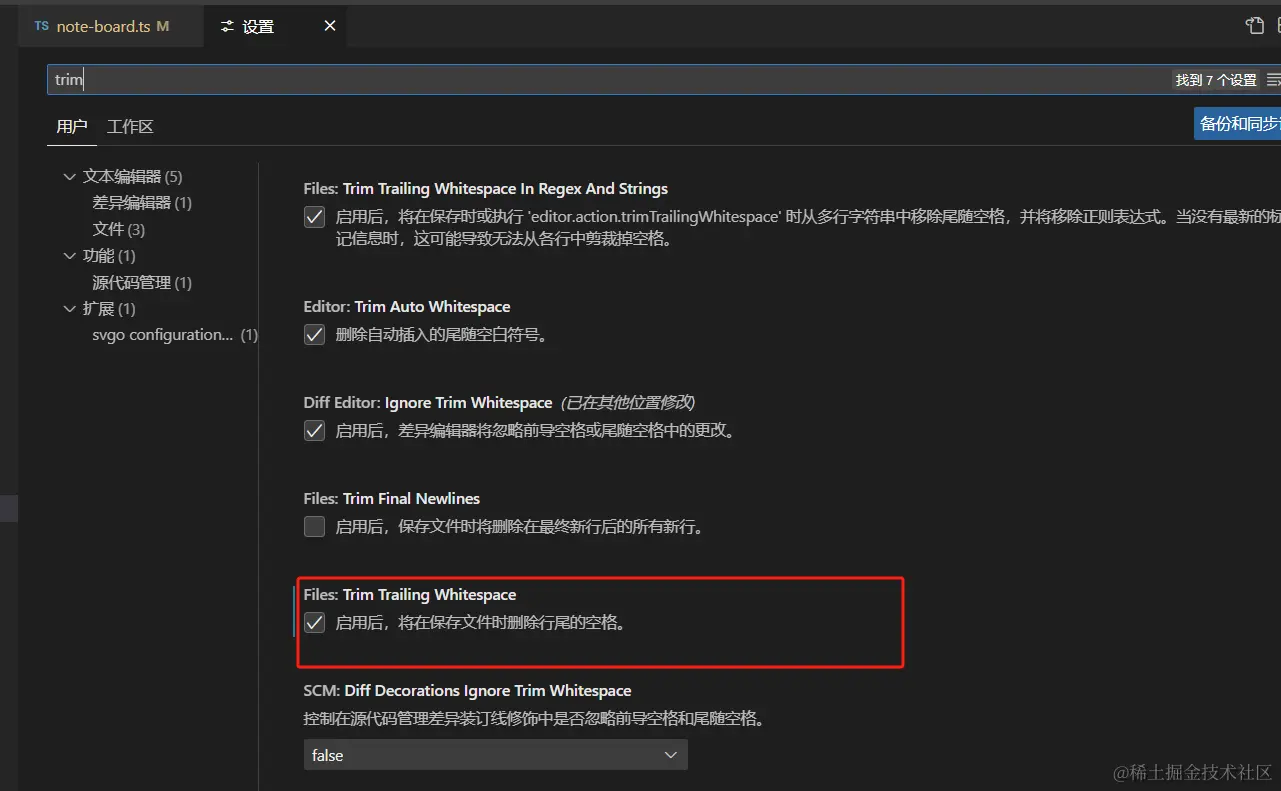
Task: Switch to the 用户 settings tab
Action: tap(72, 126)
